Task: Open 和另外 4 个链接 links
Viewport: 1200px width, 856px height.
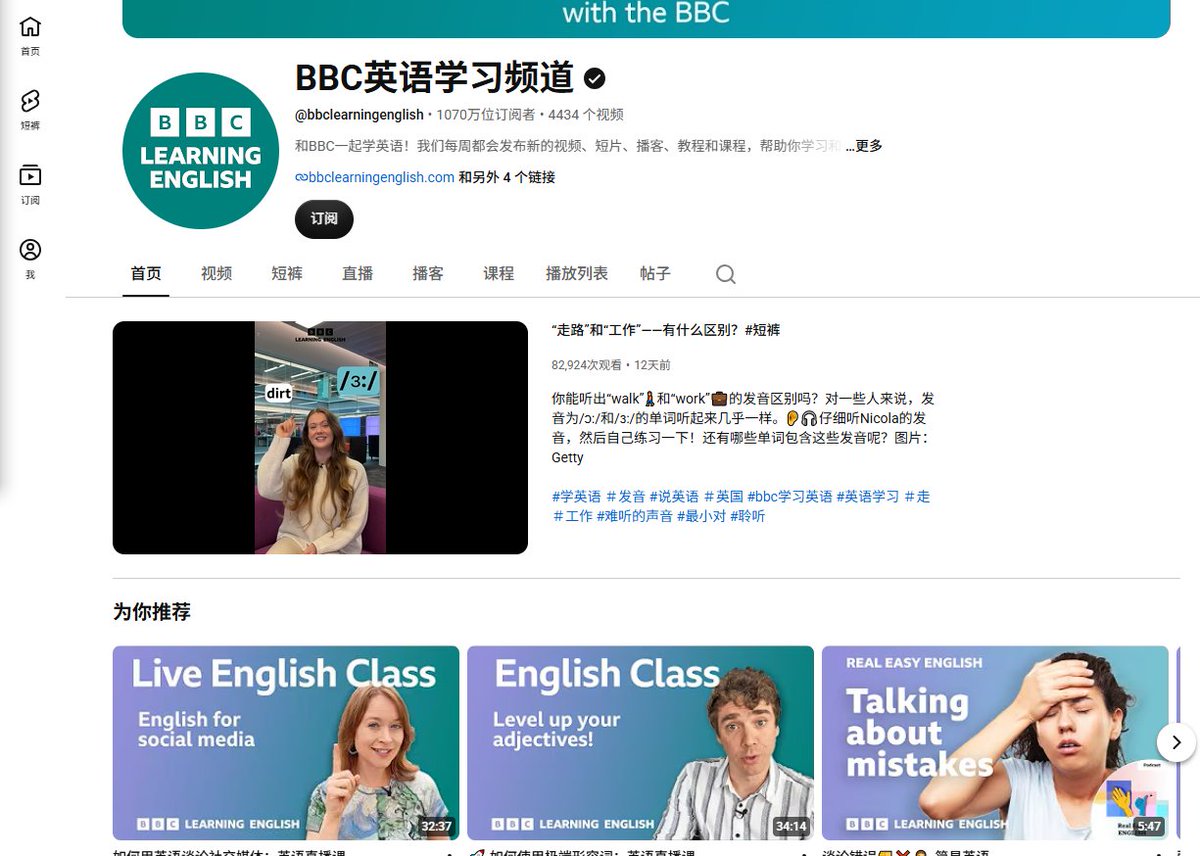Action: [x=507, y=177]
